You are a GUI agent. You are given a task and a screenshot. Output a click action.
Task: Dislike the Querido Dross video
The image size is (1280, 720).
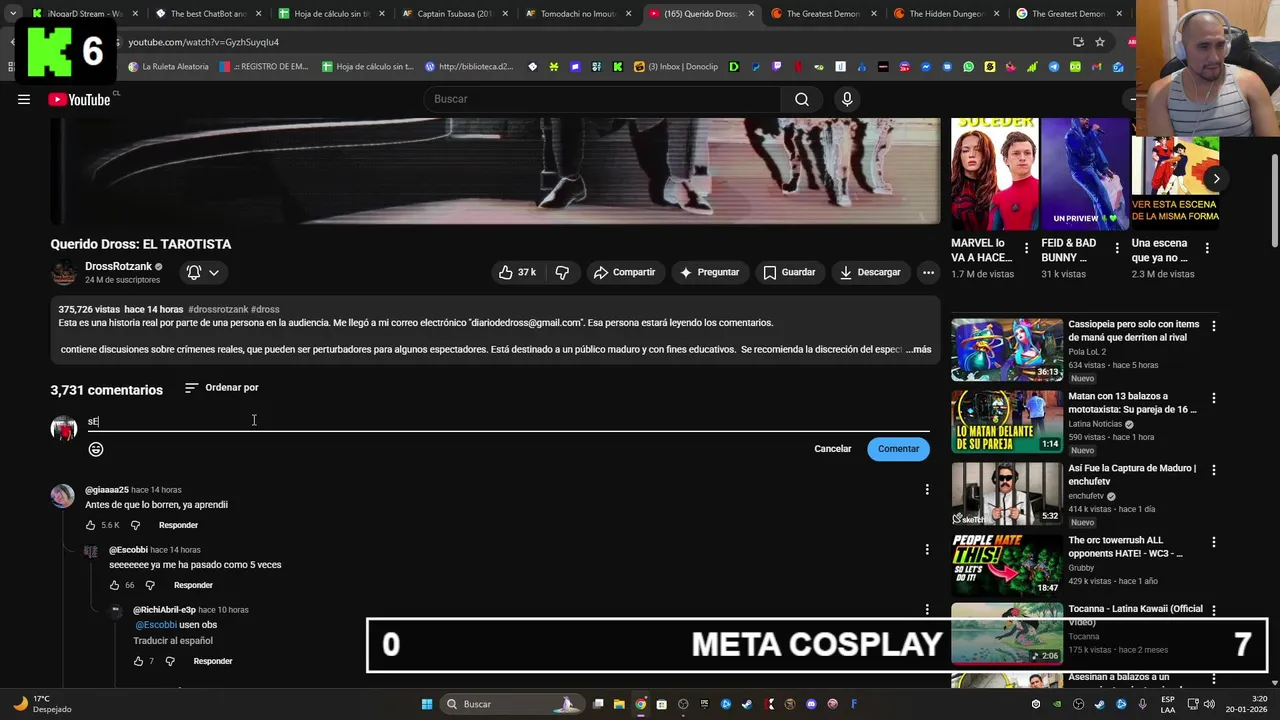point(562,272)
